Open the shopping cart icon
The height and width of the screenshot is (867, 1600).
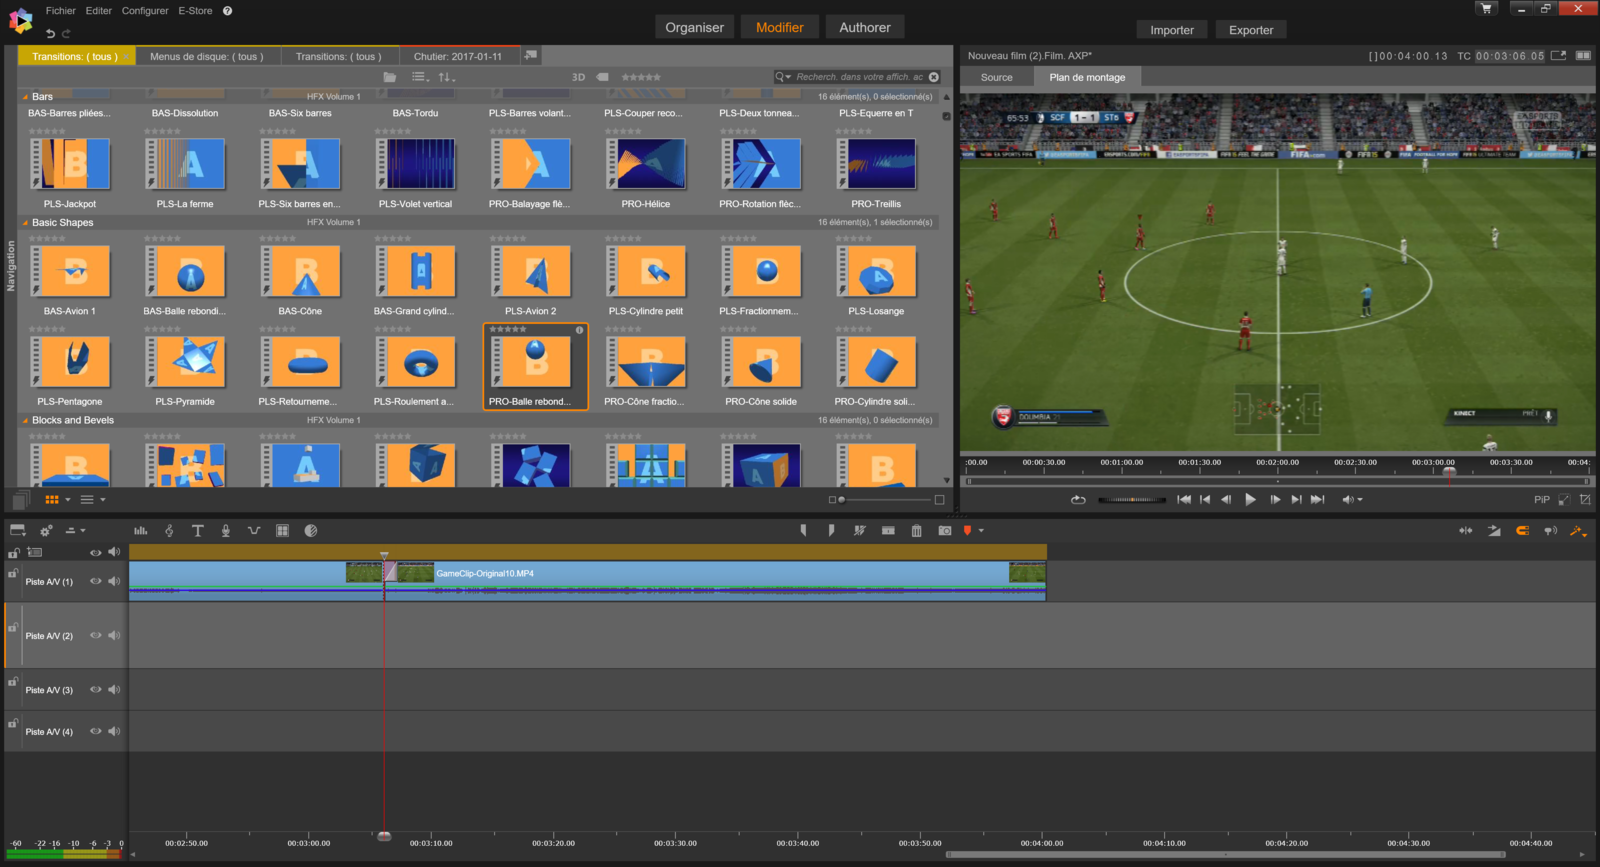coord(1486,8)
